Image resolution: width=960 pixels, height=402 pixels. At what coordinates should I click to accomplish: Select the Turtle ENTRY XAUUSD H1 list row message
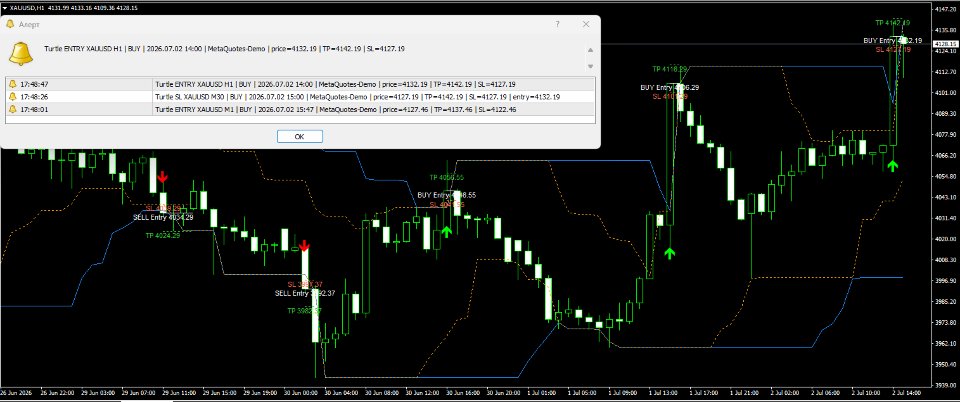(335, 84)
